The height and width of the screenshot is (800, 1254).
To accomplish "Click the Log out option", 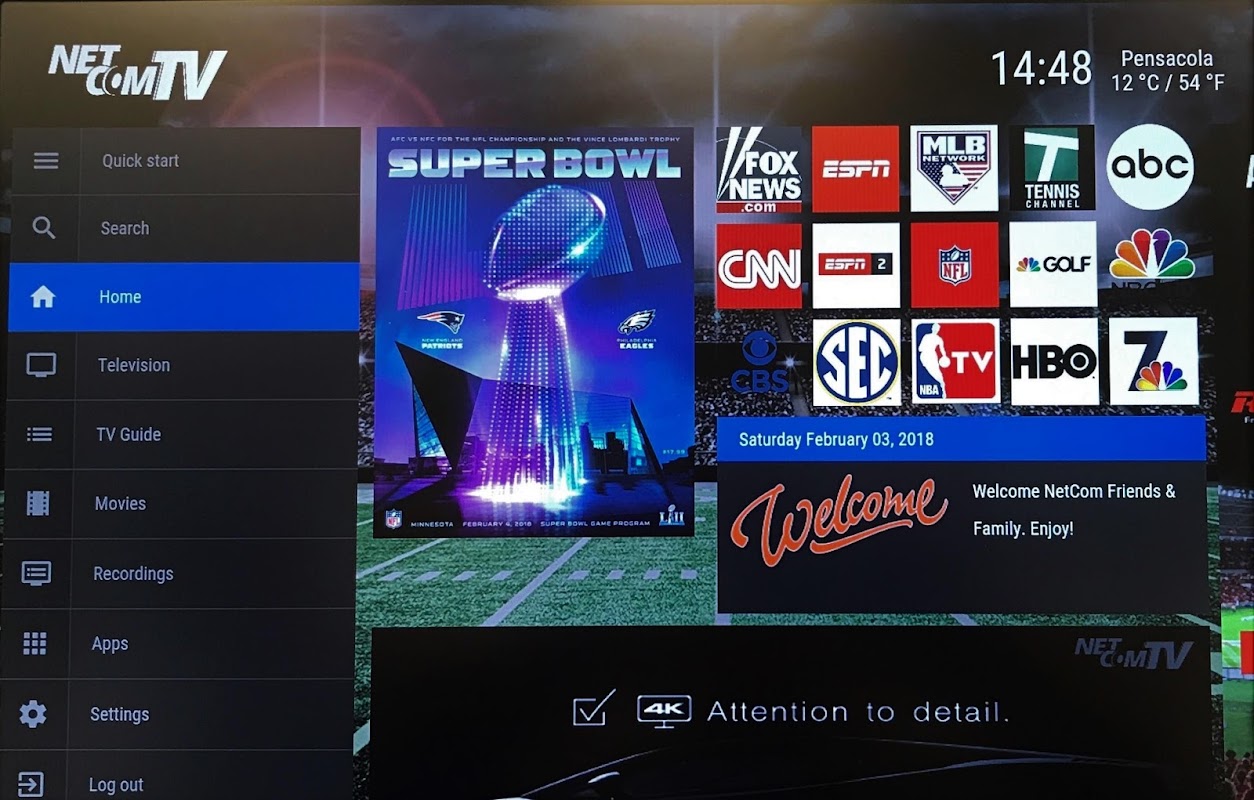I will coord(177,785).
